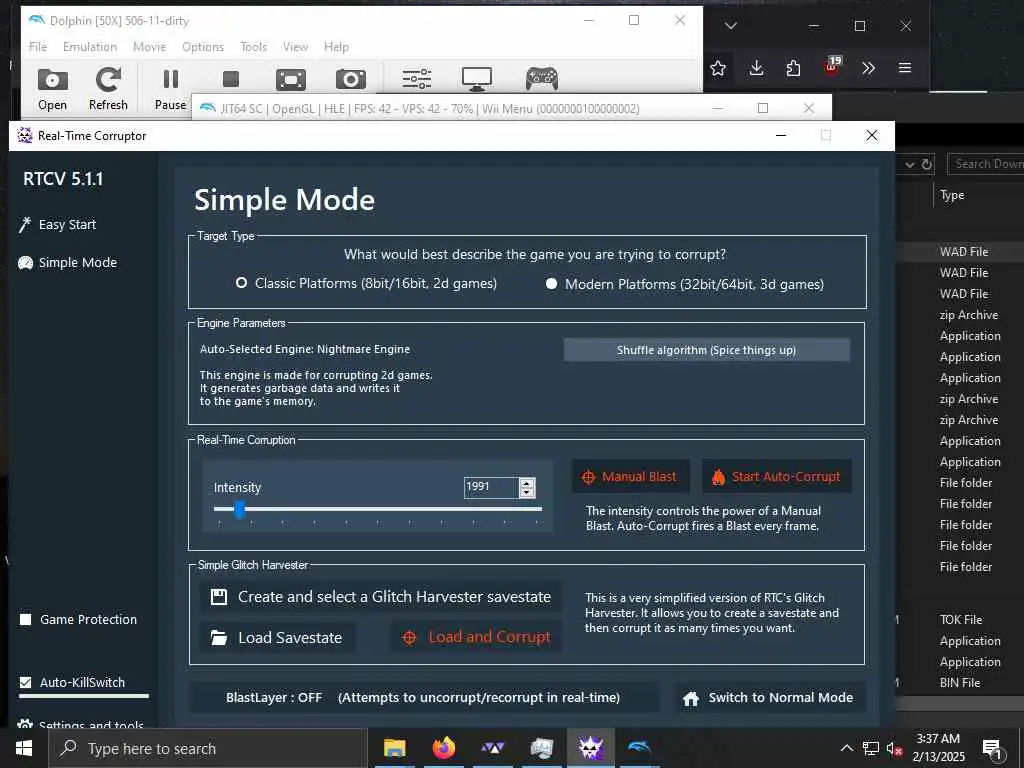The height and width of the screenshot is (768, 1024).
Task: Click the Search Downloads field in Explorer
Action: [x=985, y=164]
